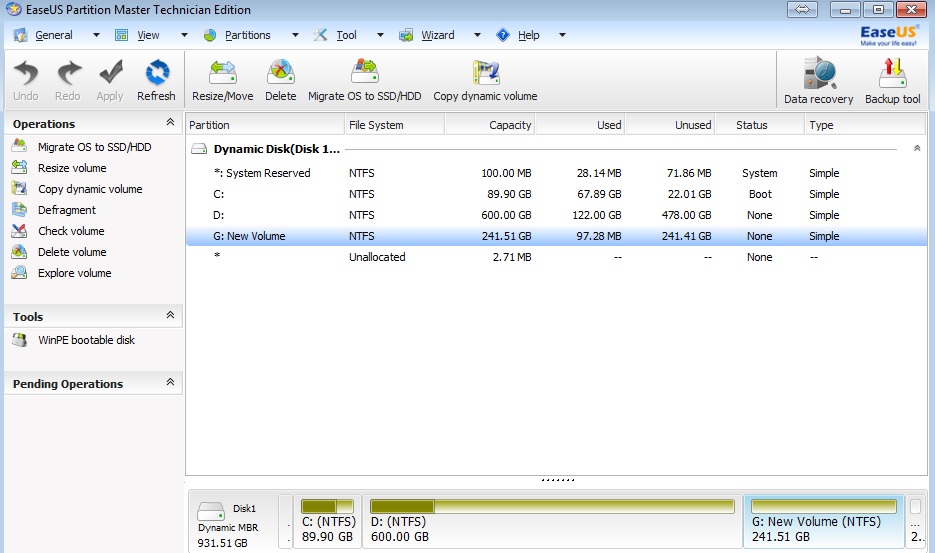Open the Tool menu
Viewport: 935px width, 553px height.
[x=346, y=35]
